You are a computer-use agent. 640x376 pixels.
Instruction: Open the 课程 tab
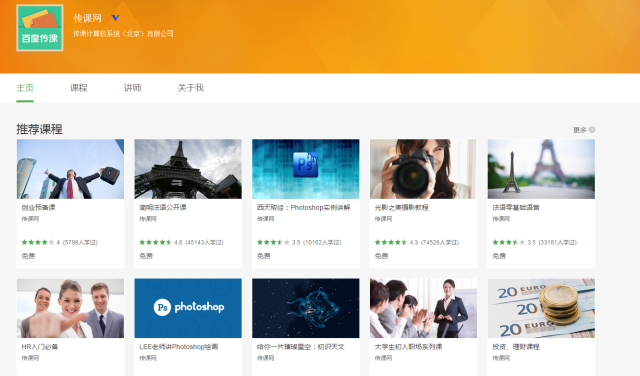tap(79, 88)
